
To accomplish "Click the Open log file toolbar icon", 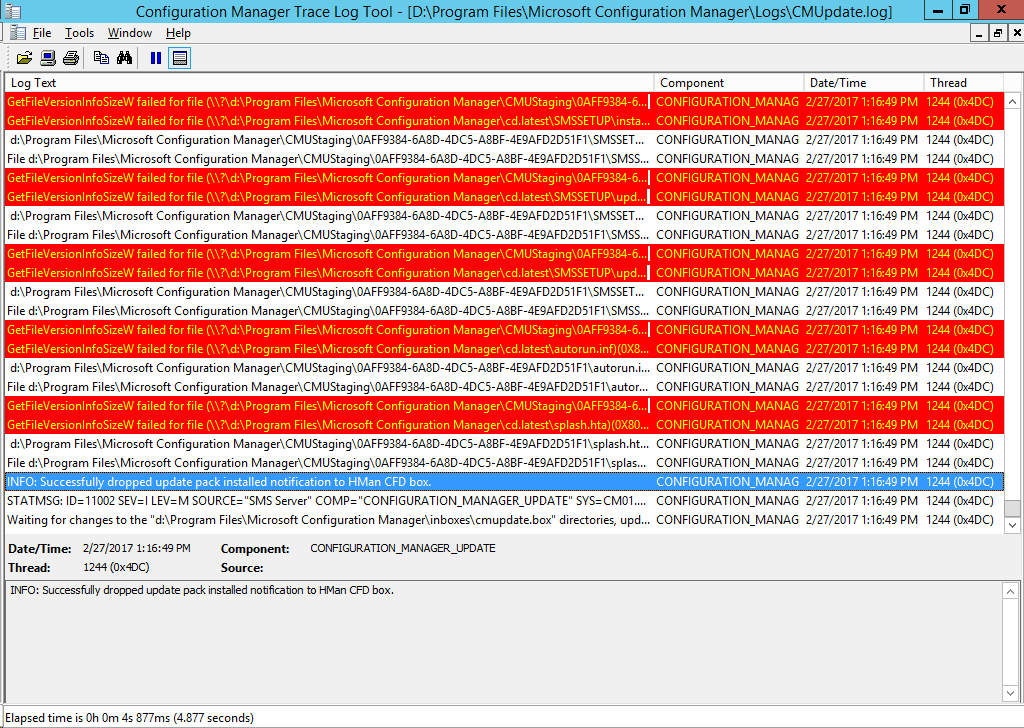I will [24, 58].
